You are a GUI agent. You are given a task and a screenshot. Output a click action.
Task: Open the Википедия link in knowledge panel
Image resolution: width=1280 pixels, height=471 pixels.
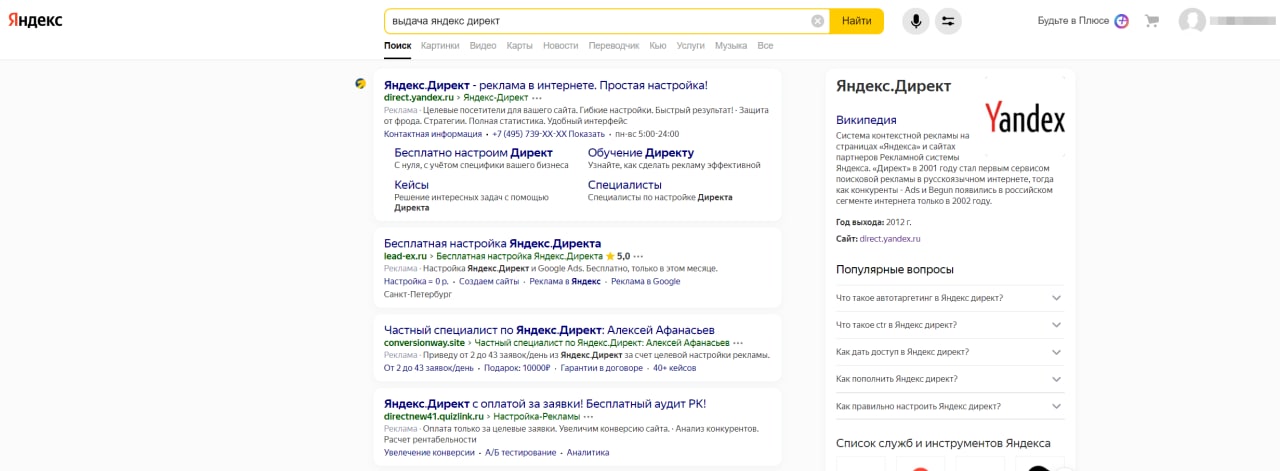point(866,120)
